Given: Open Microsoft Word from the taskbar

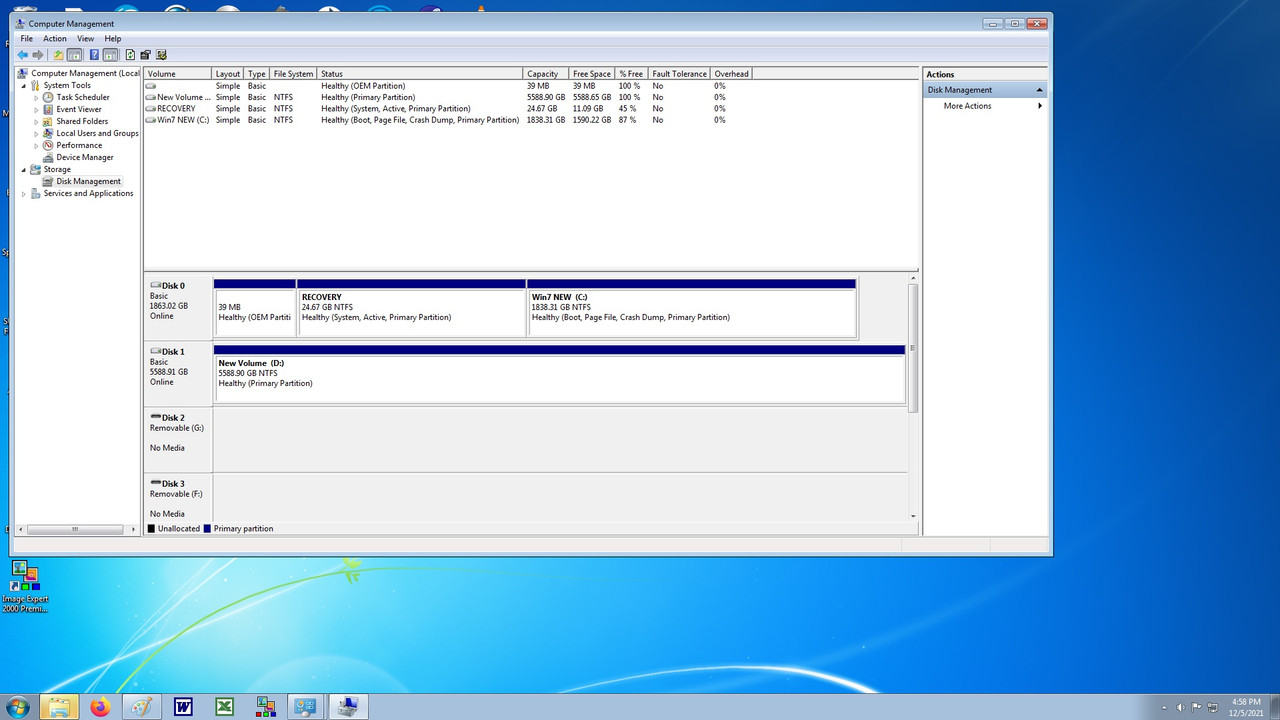Looking at the screenshot, I should (183, 707).
